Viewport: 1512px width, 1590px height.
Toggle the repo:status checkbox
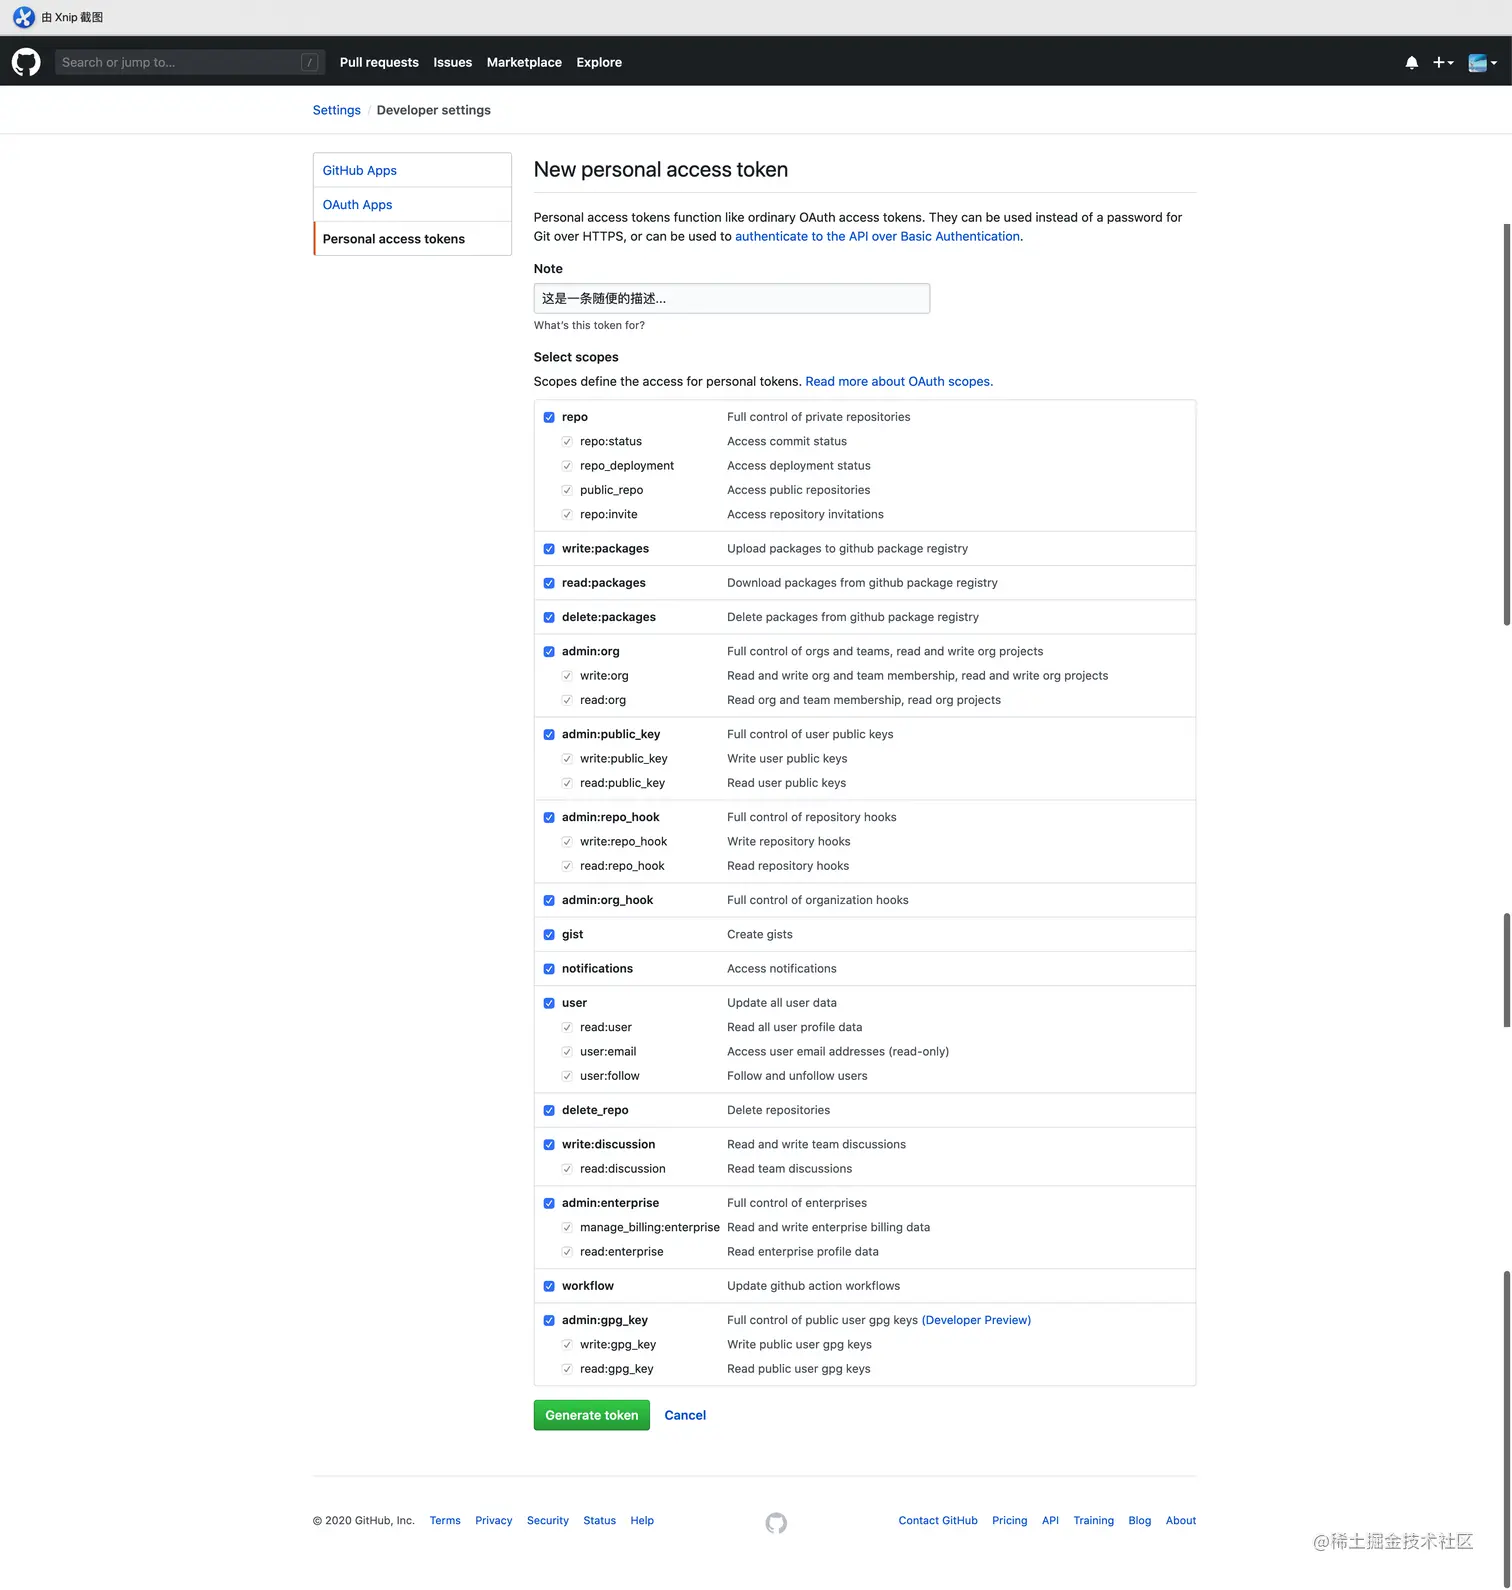[x=567, y=441]
